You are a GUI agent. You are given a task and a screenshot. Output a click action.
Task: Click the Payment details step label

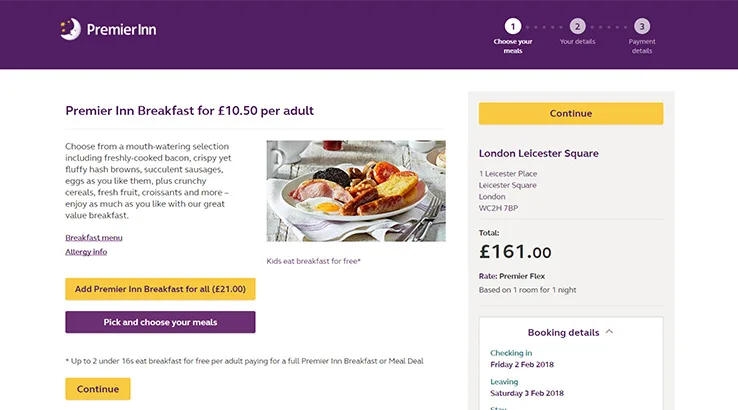[x=642, y=46]
